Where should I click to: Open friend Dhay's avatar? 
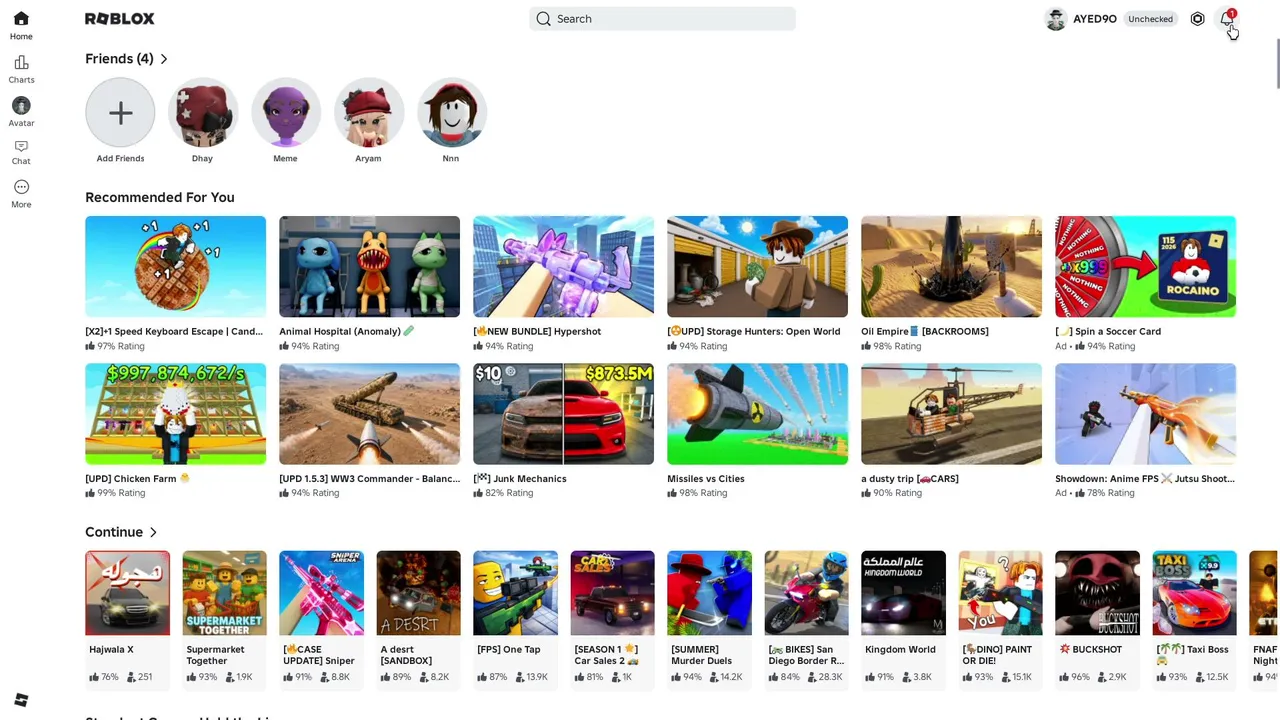tap(202, 113)
